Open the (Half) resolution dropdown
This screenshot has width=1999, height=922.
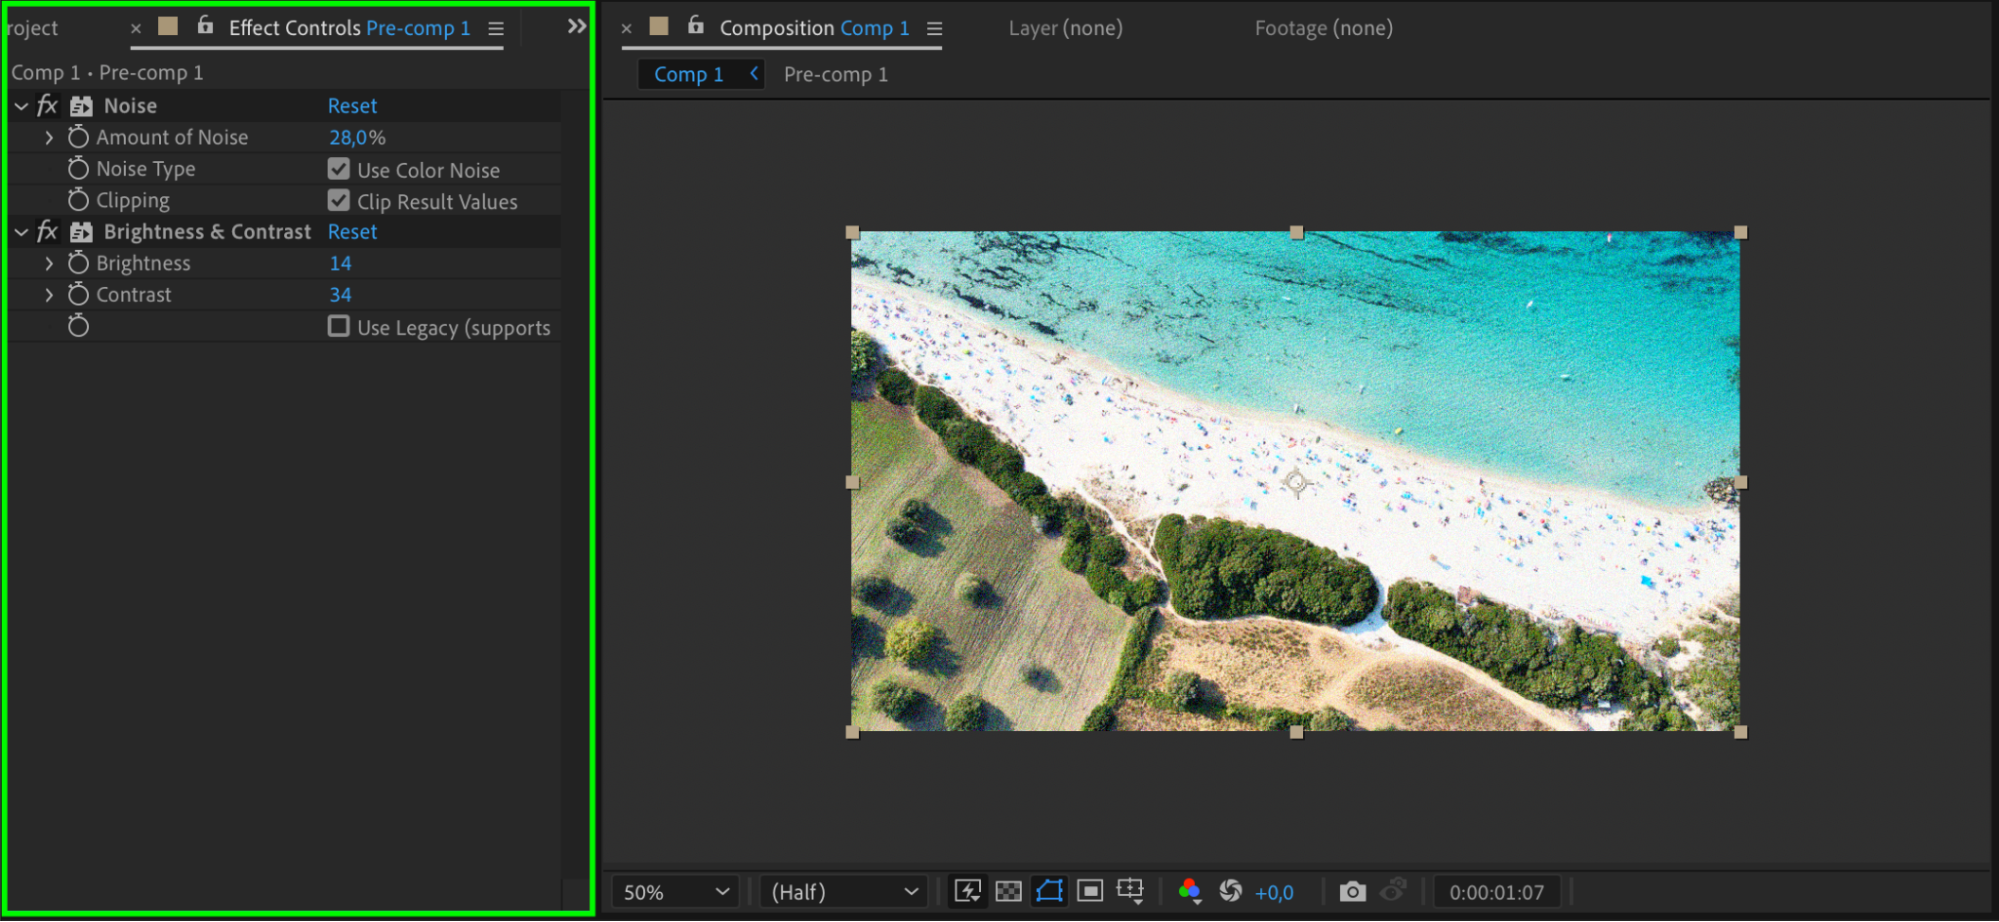[843, 892]
